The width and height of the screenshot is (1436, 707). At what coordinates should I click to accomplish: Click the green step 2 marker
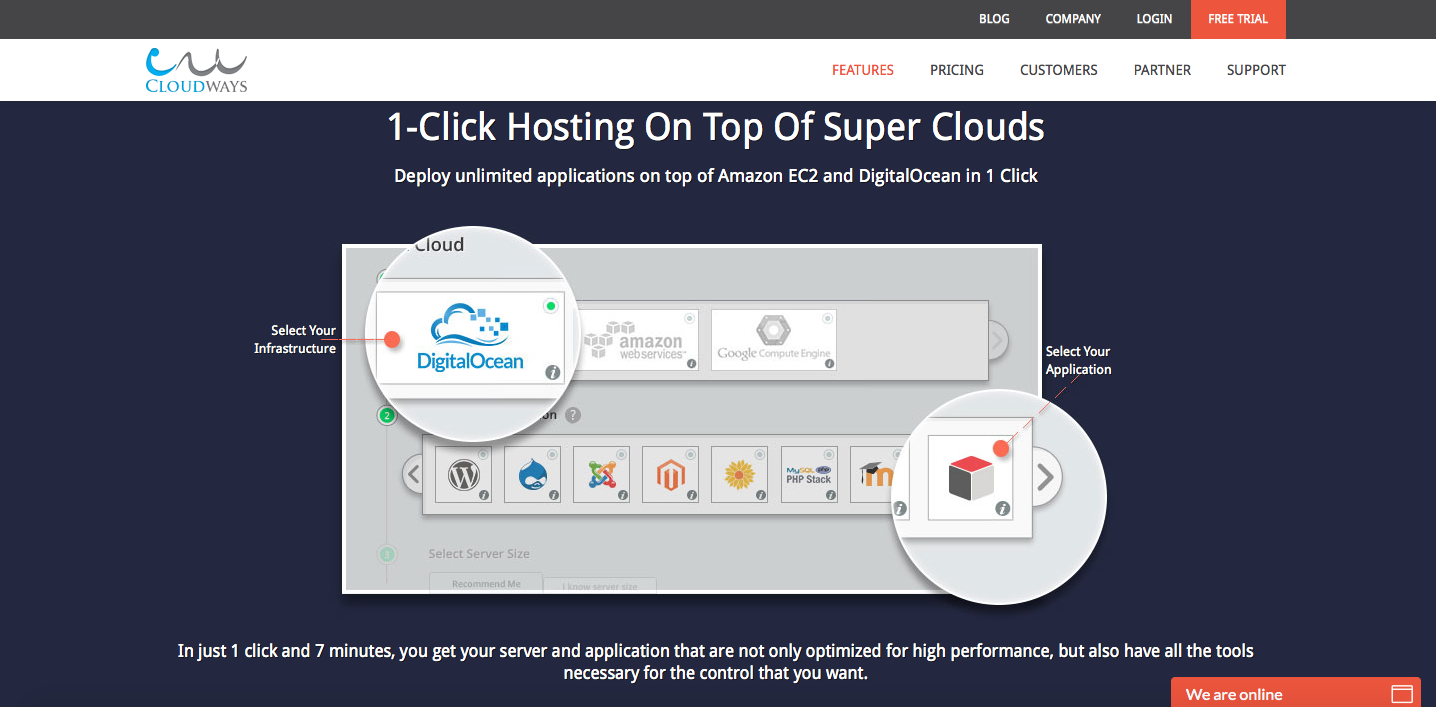coord(387,415)
